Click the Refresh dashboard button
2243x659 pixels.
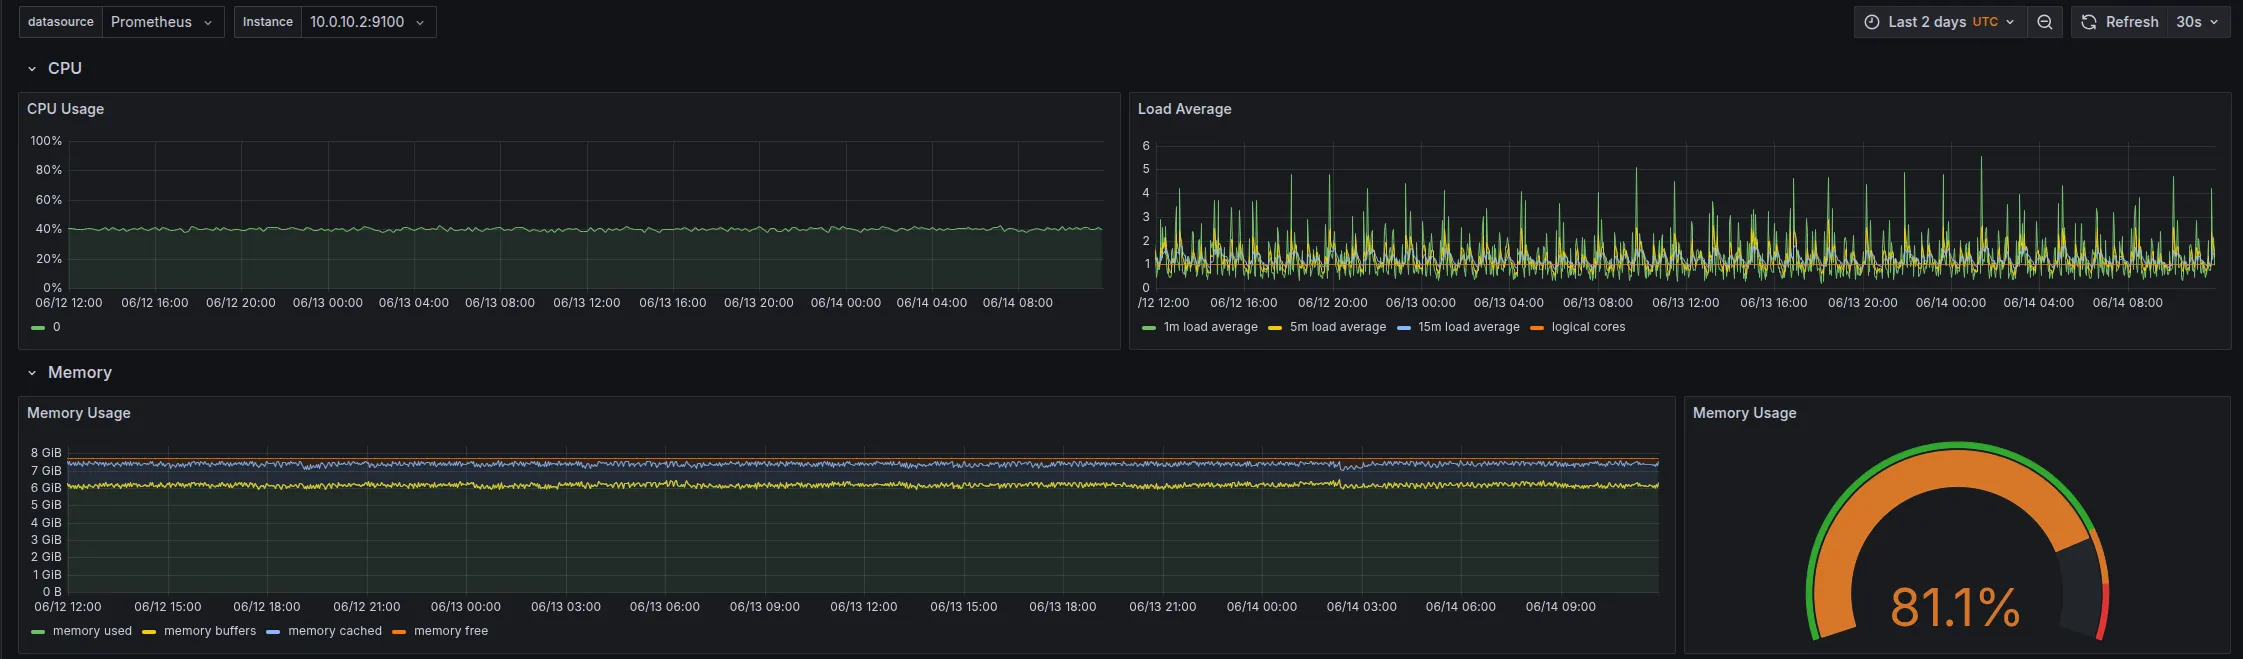[2119, 22]
